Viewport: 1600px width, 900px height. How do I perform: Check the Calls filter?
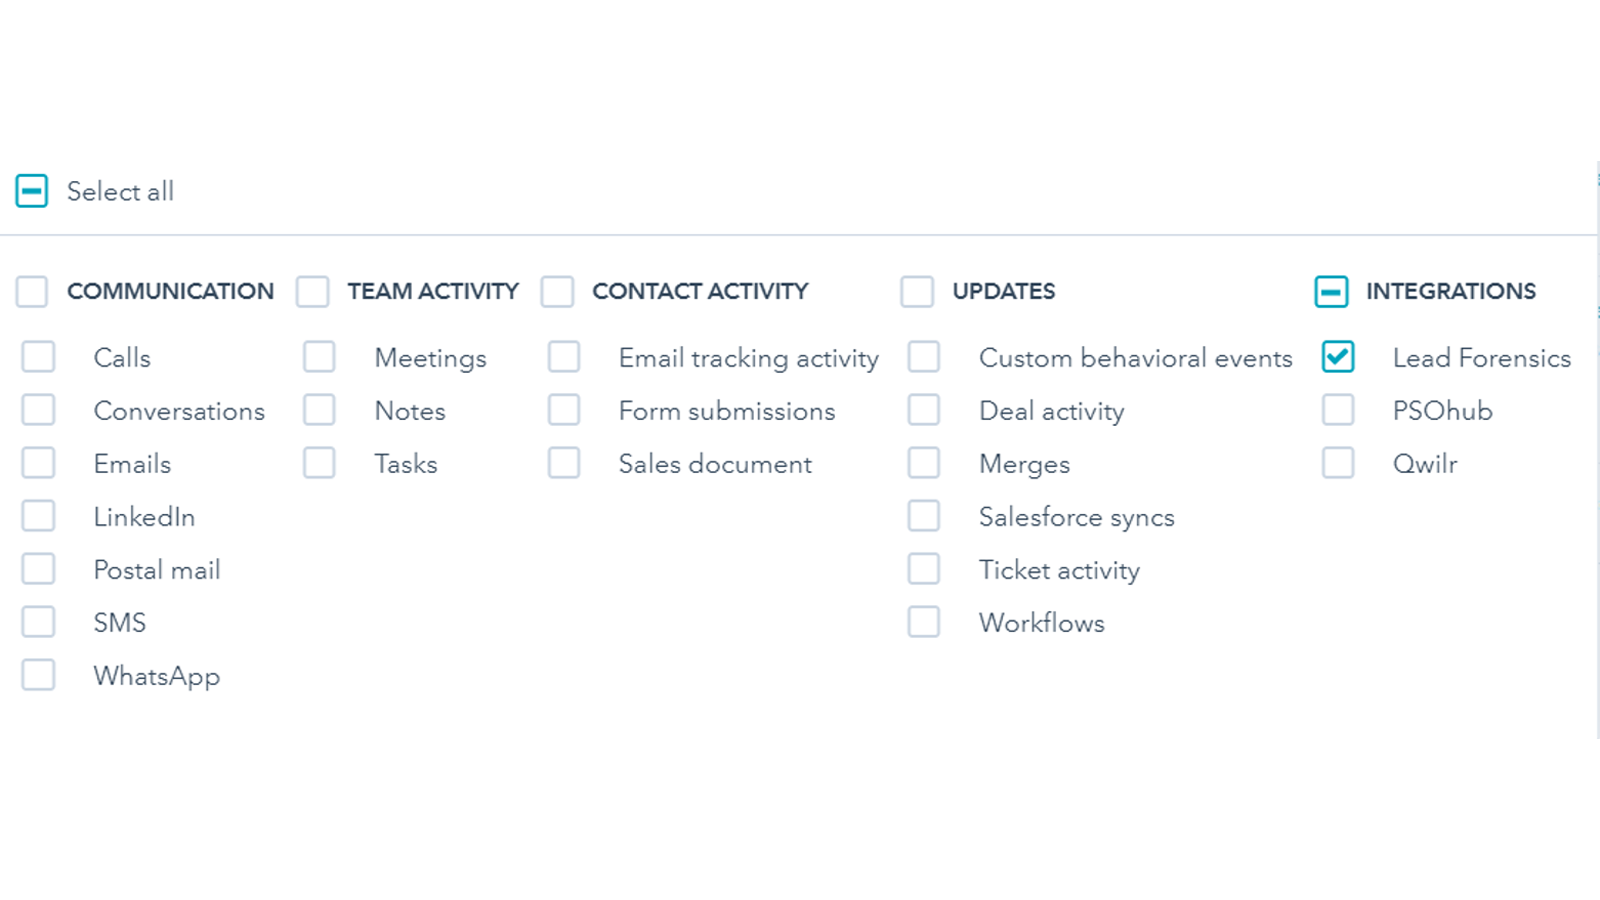38,356
